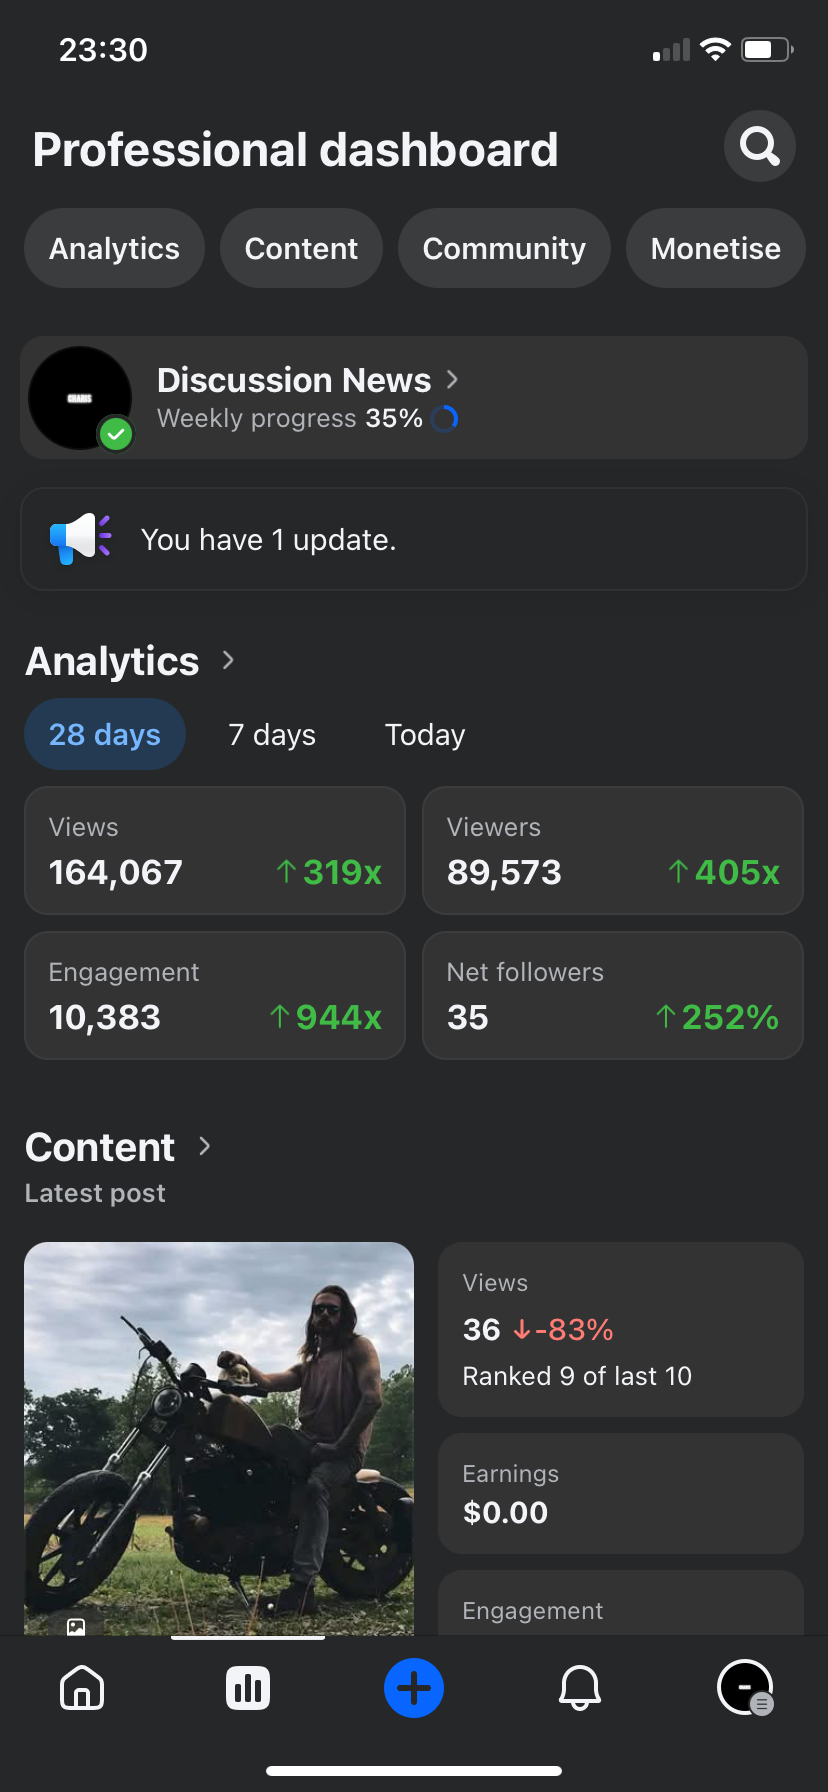
Task: Open the Community tab pill
Action: 504,248
